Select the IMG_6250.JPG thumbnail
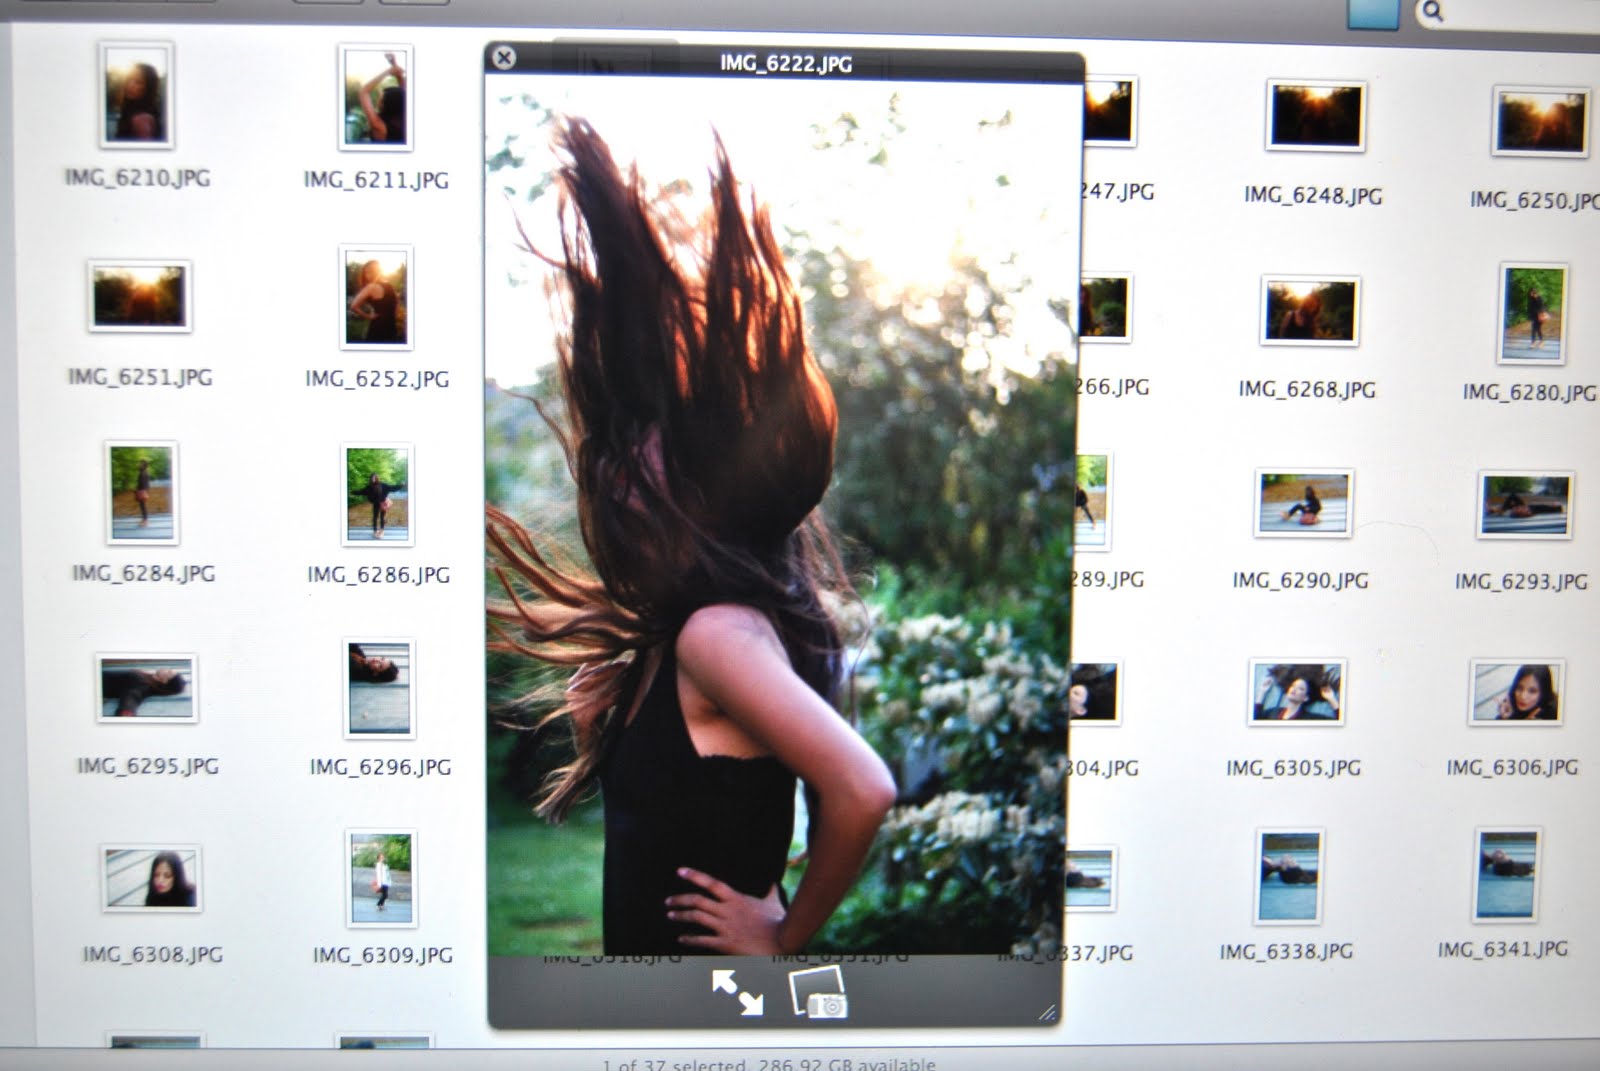This screenshot has height=1071, width=1600. click(1539, 121)
